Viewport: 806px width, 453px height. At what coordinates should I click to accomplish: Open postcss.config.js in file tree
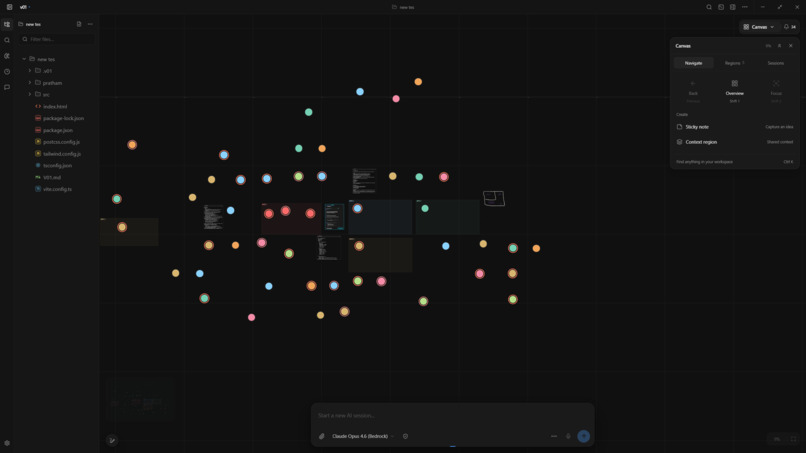coord(61,142)
